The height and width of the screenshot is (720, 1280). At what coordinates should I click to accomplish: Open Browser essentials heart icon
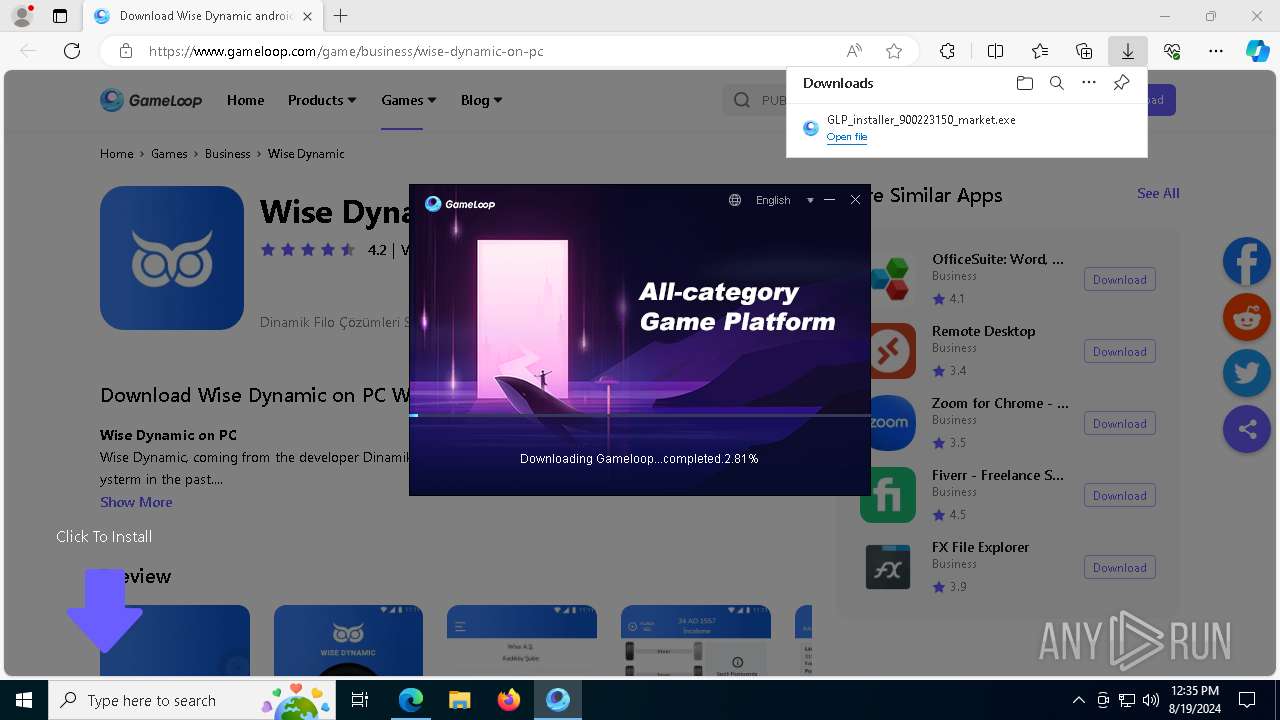click(1172, 51)
